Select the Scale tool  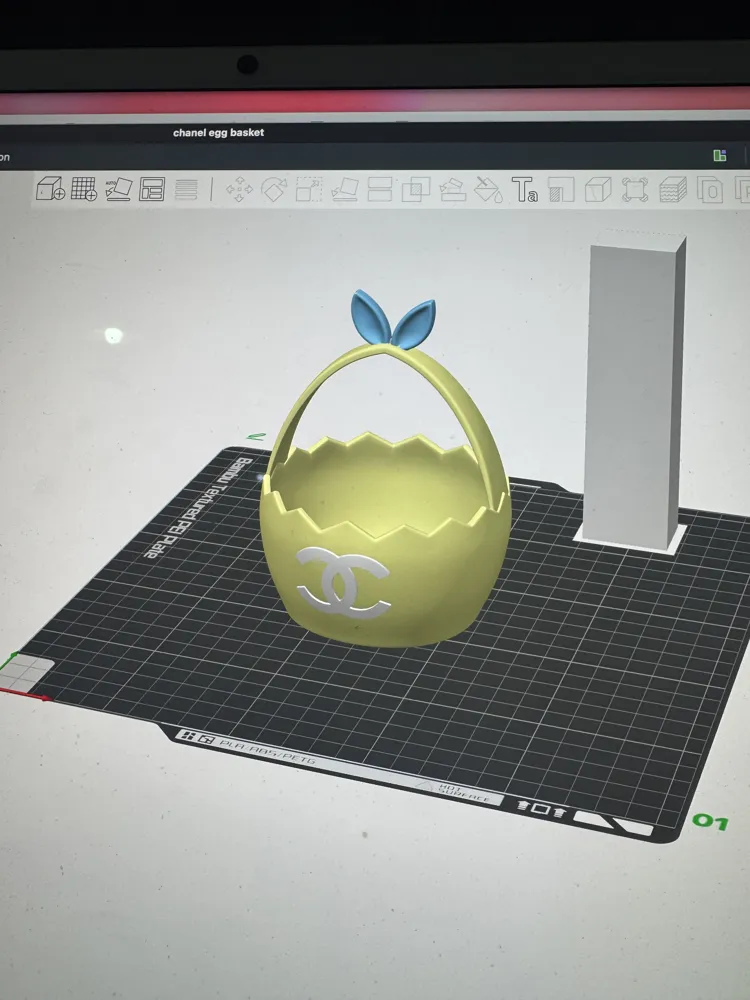click(x=309, y=189)
